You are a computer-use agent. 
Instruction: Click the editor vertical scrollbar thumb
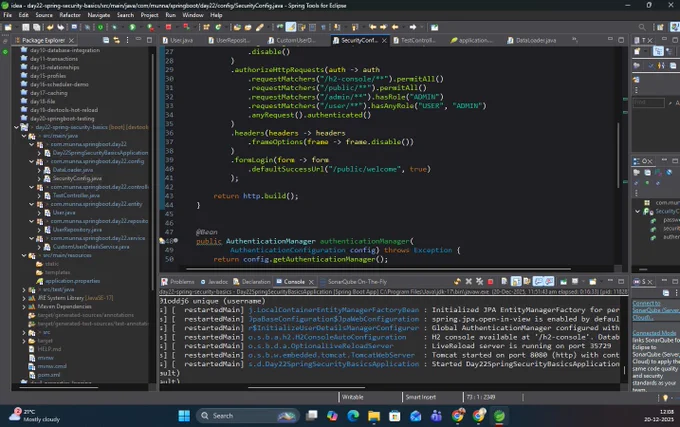pyautogui.click(x=618, y=155)
